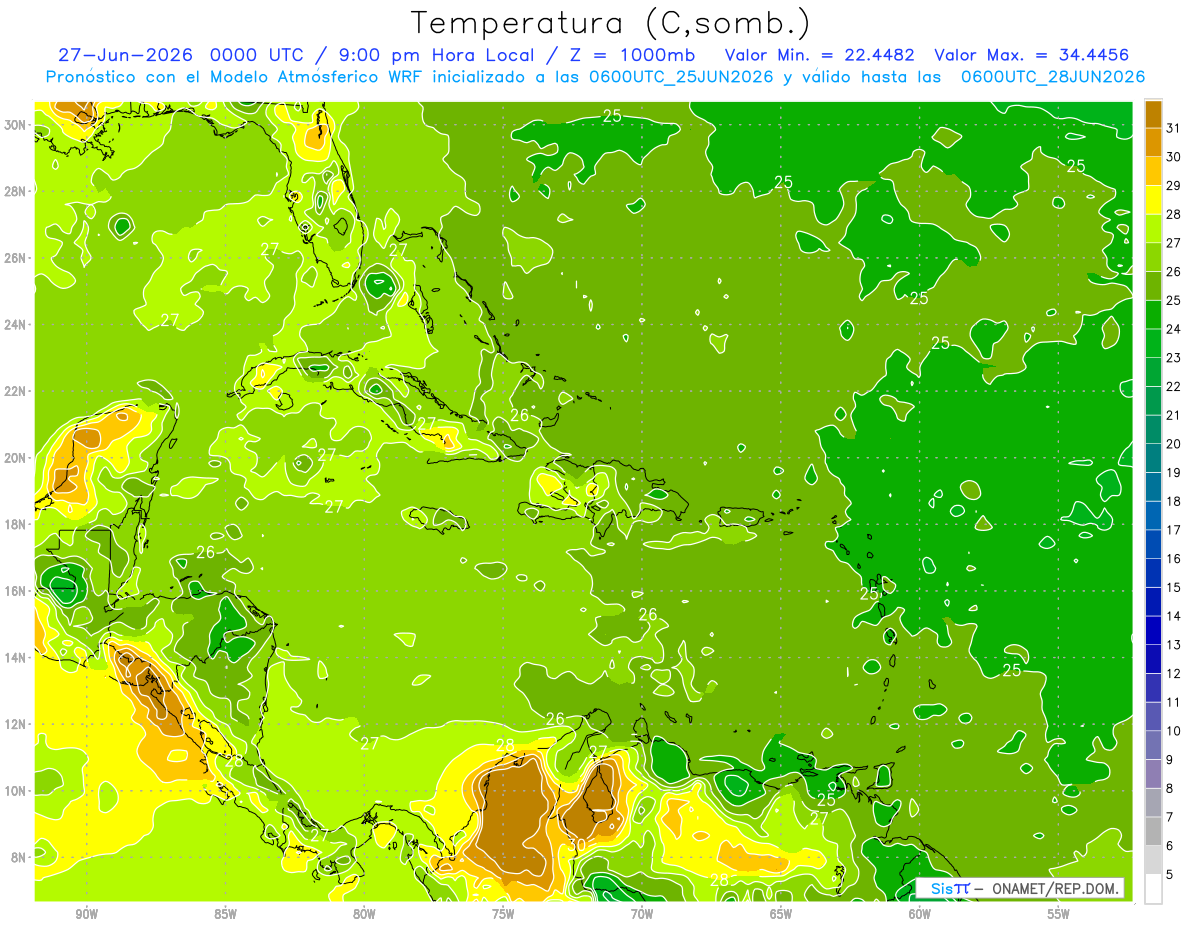Click the '22' label on the color legend
The width and height of the screenshot is (1200, 927).
click(x=1174, y=387)
